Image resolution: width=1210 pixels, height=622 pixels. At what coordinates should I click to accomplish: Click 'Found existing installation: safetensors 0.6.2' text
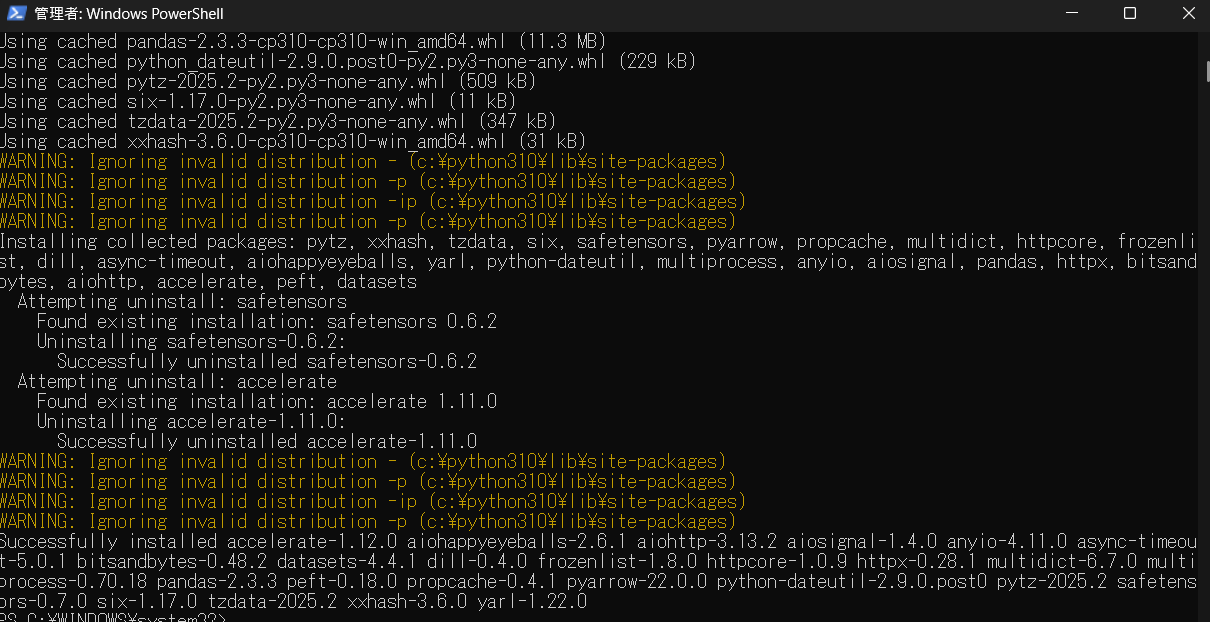(267, 321)
